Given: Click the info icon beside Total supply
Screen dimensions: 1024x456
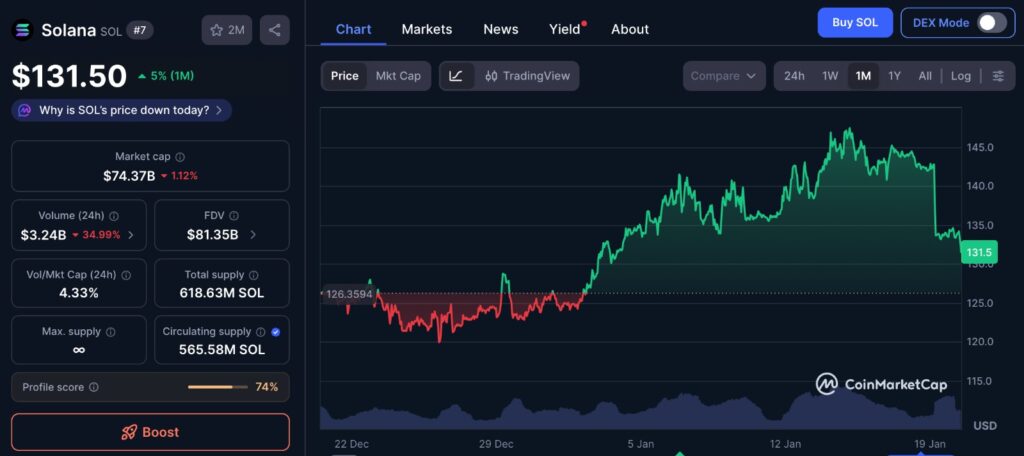Looking at the screenshot, I should [253, 275].
